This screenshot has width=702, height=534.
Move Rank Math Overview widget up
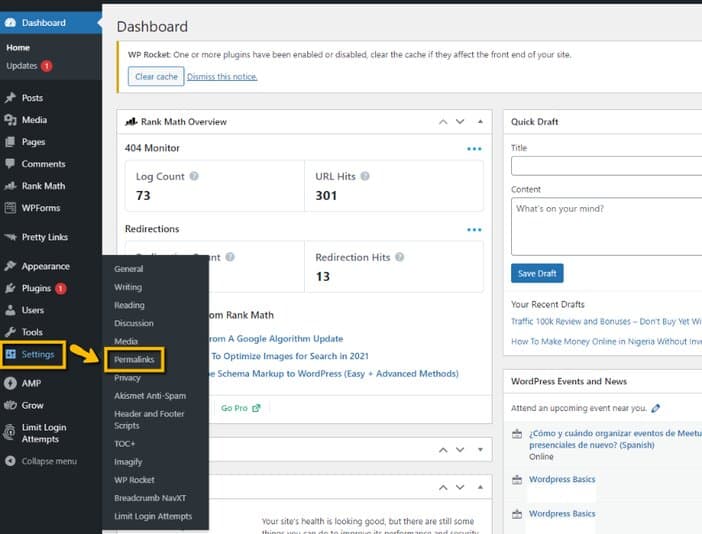[x=443, y=122]
